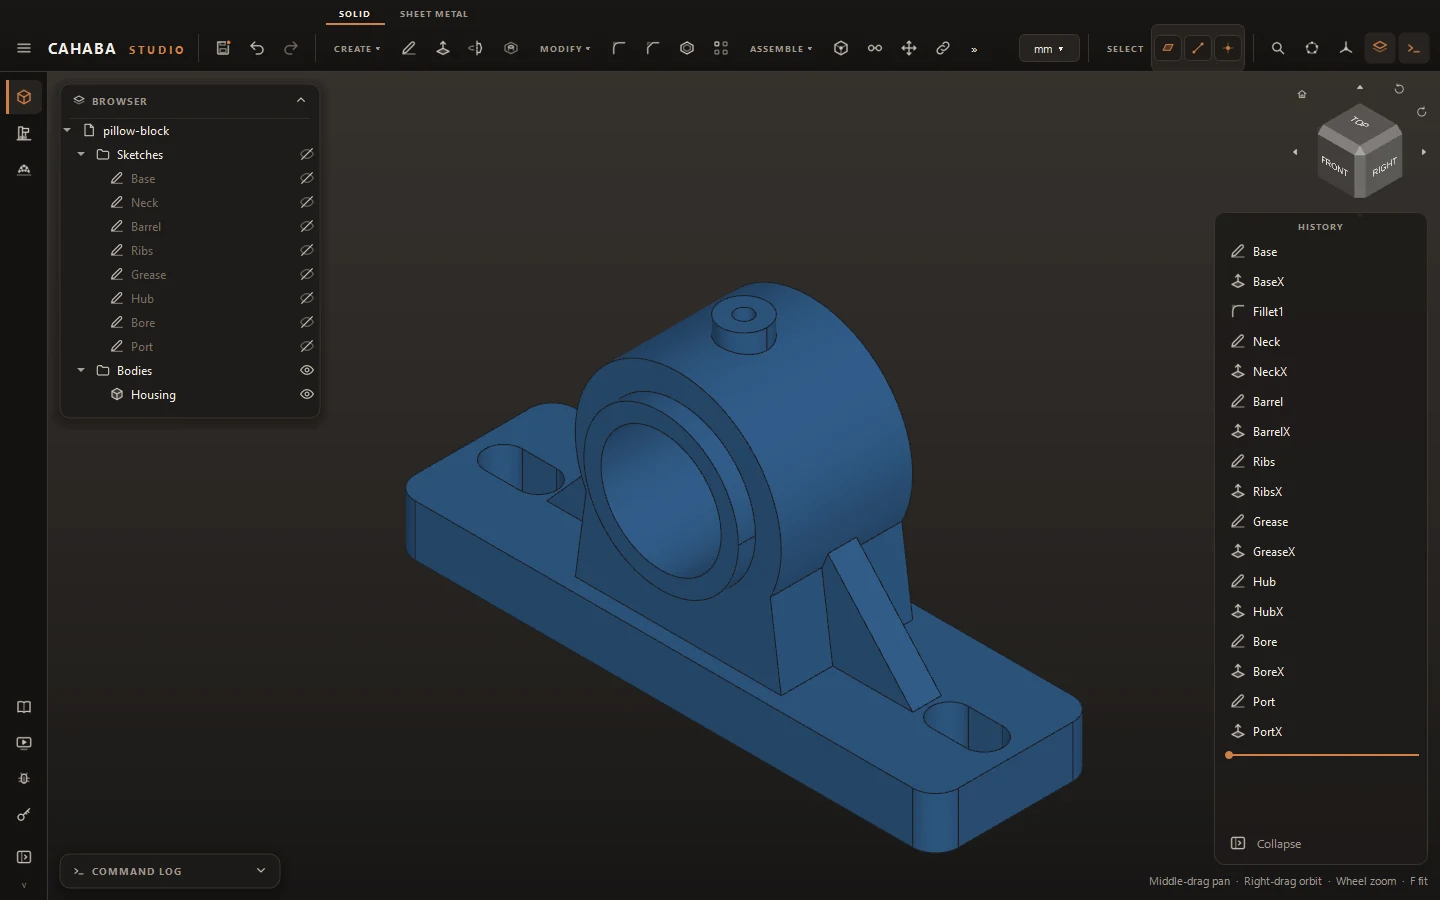Show the Grease sketch visibility

[x=307, y=274]
